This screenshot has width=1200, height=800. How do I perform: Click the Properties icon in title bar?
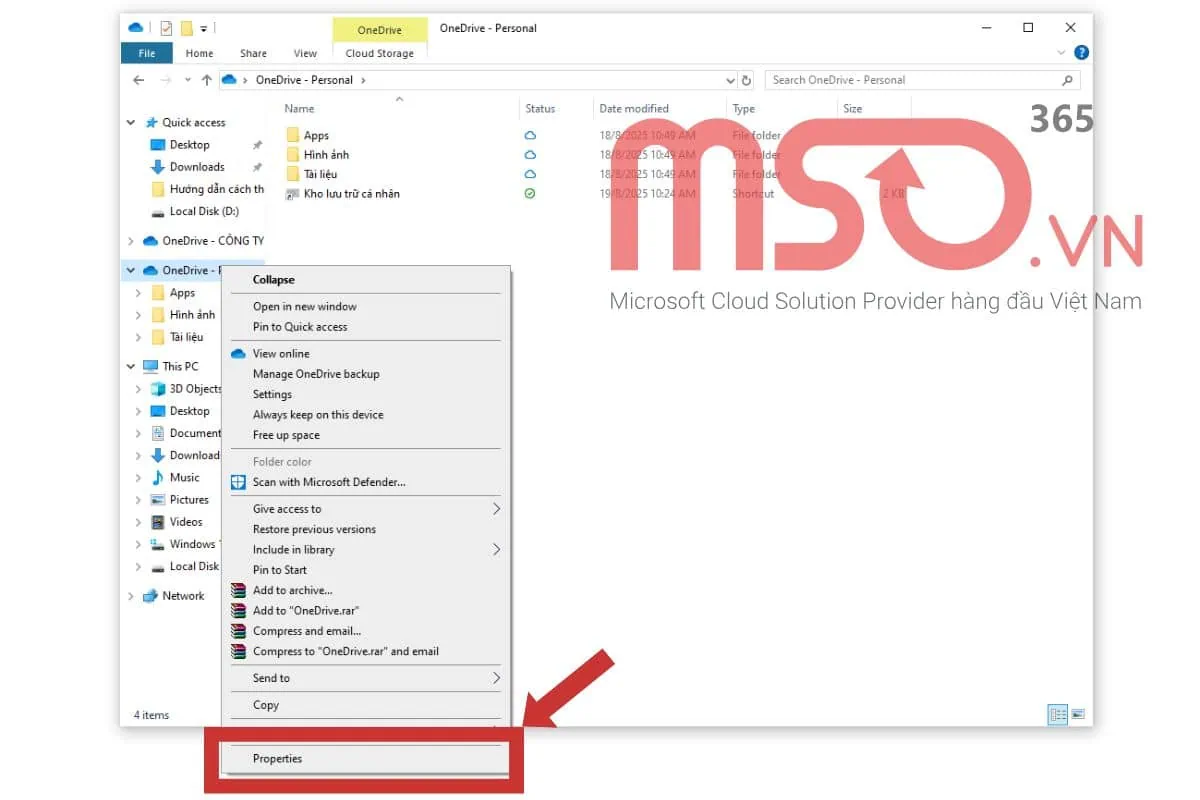[x=166, y=28]
